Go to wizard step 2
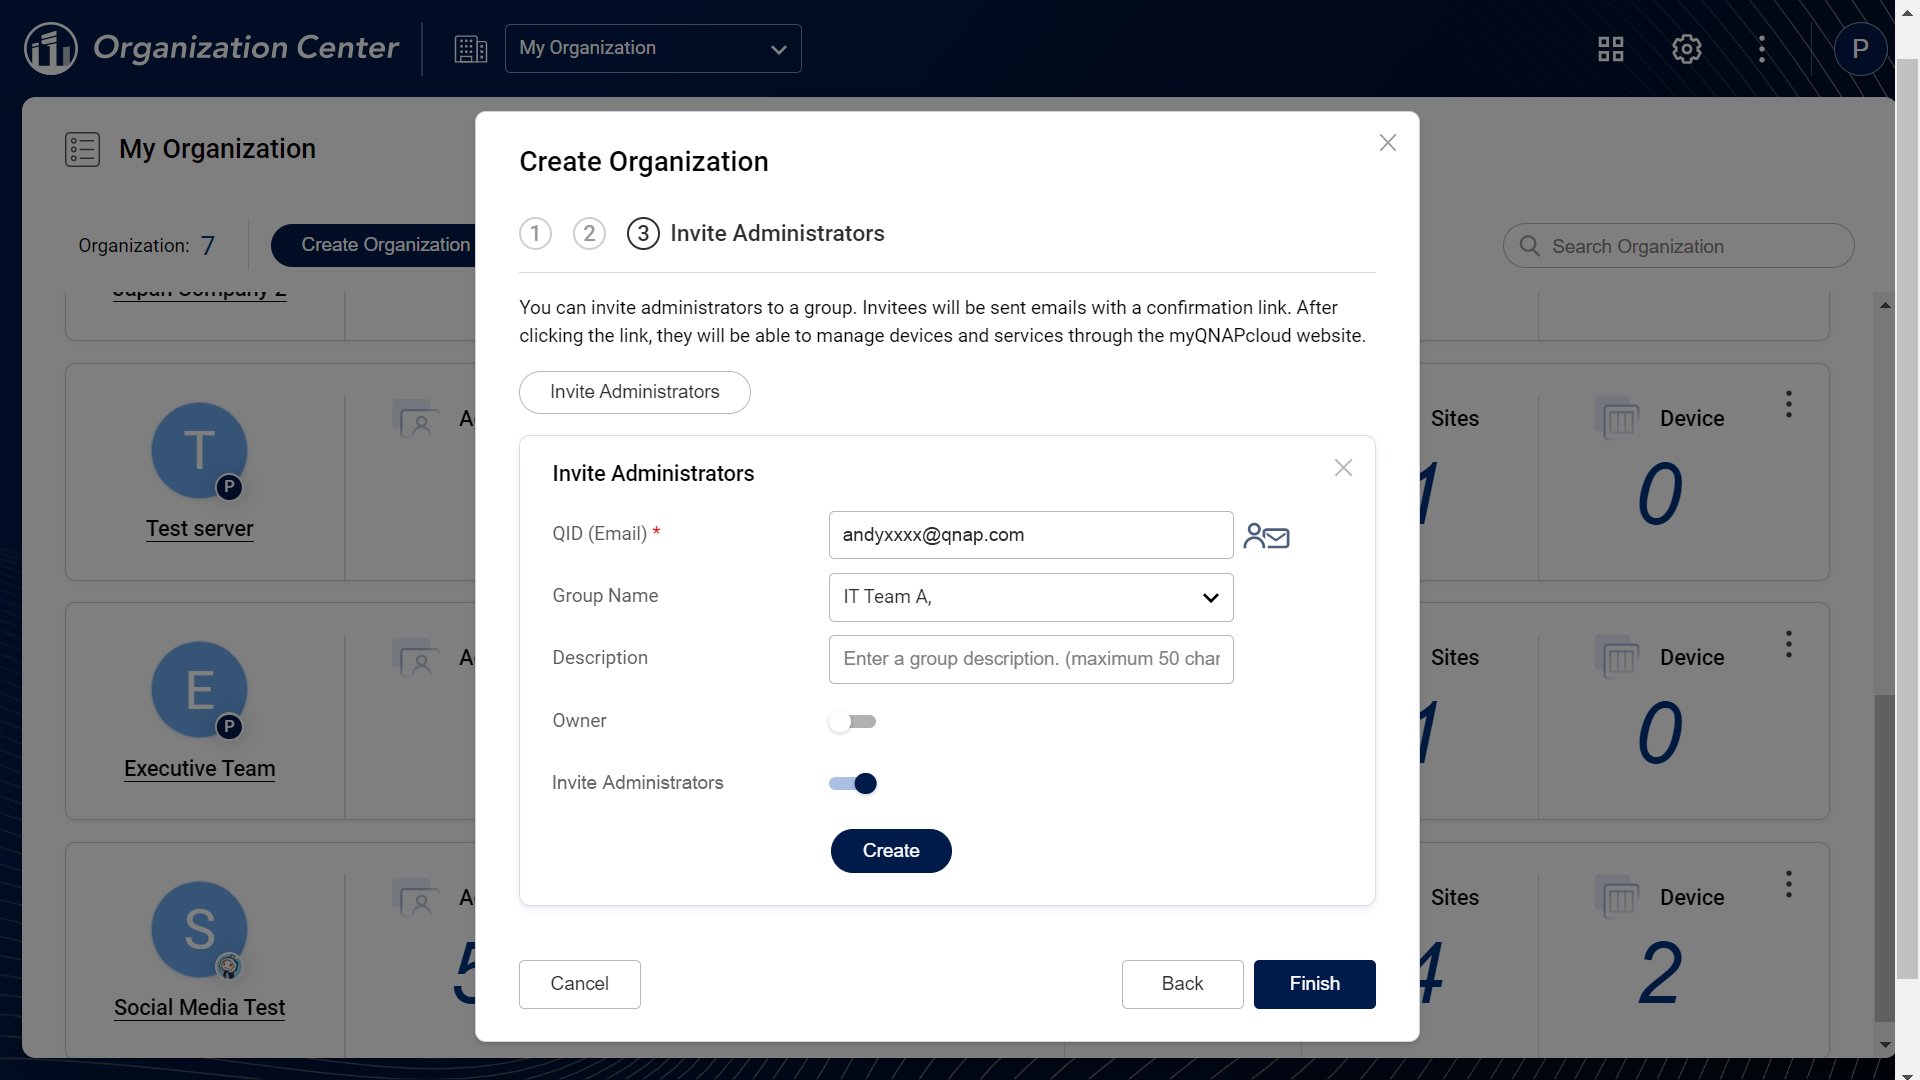 click(589, 233)
